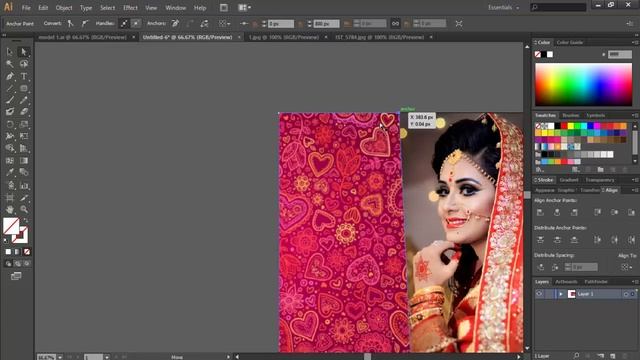
Task: Toggle the link constrain icon in control bar
Action: tap(395, 24)
